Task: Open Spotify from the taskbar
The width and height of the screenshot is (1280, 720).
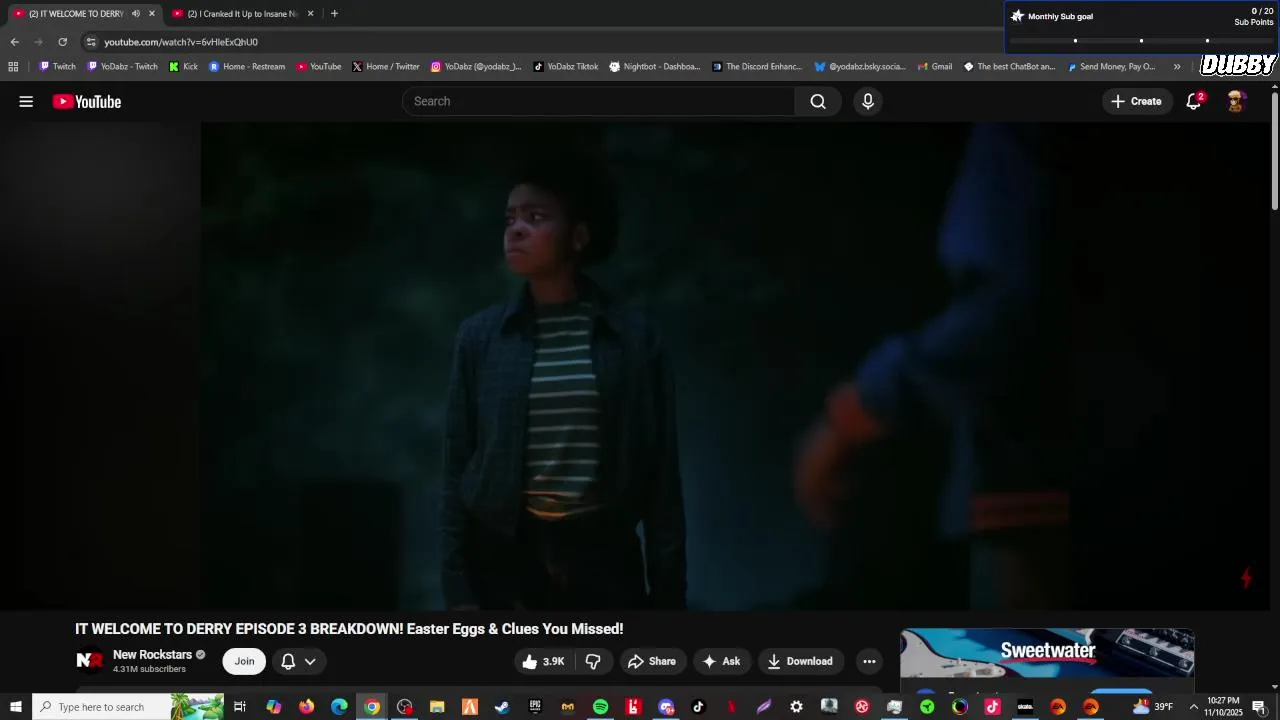Action: point(600,707)
